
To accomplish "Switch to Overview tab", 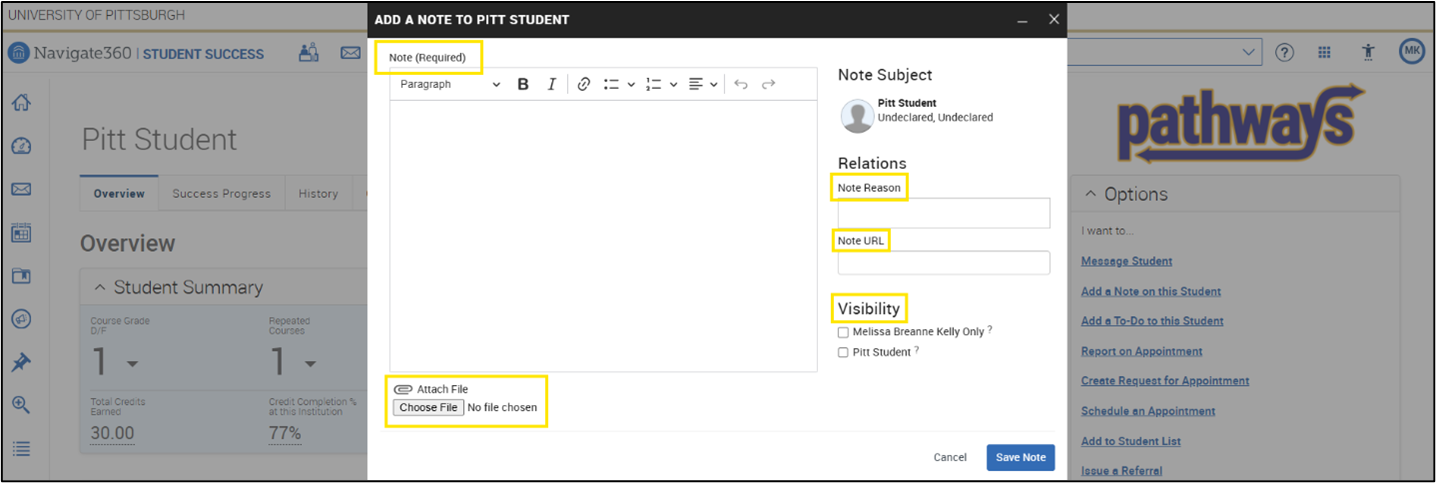I will click(119, 194).
